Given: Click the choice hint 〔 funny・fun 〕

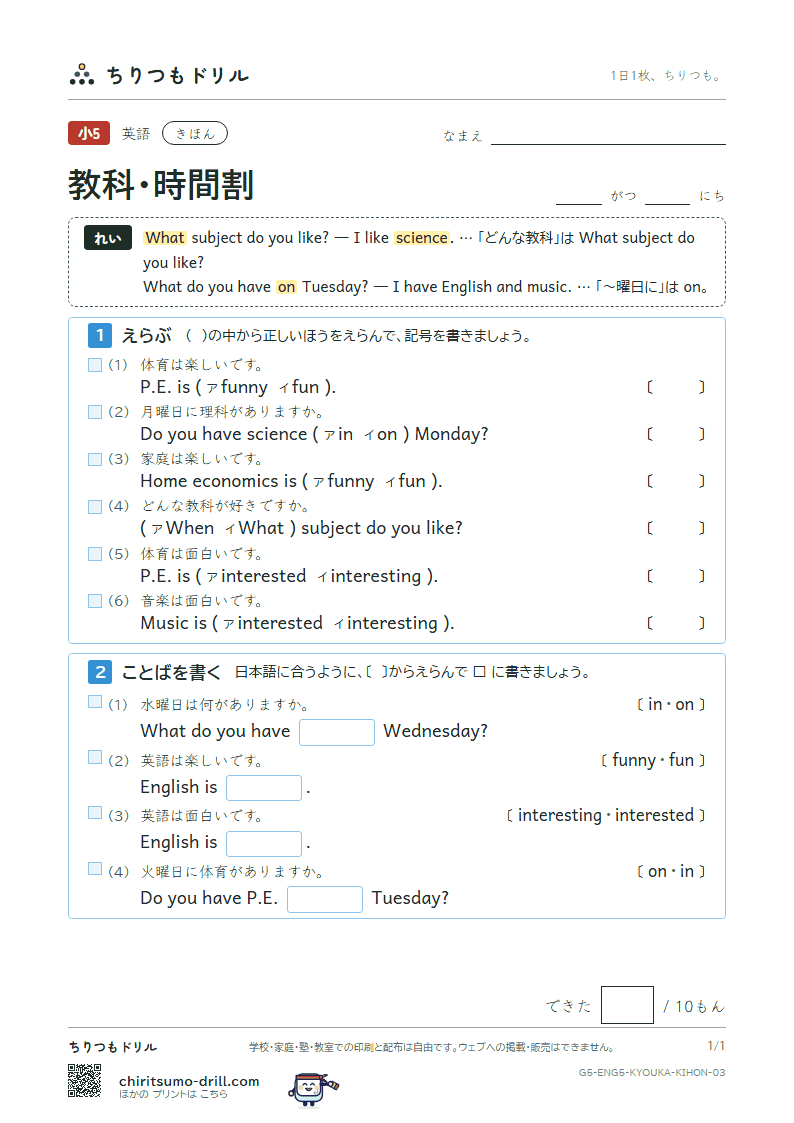Looking at the screenshot, I should (653, 760).
